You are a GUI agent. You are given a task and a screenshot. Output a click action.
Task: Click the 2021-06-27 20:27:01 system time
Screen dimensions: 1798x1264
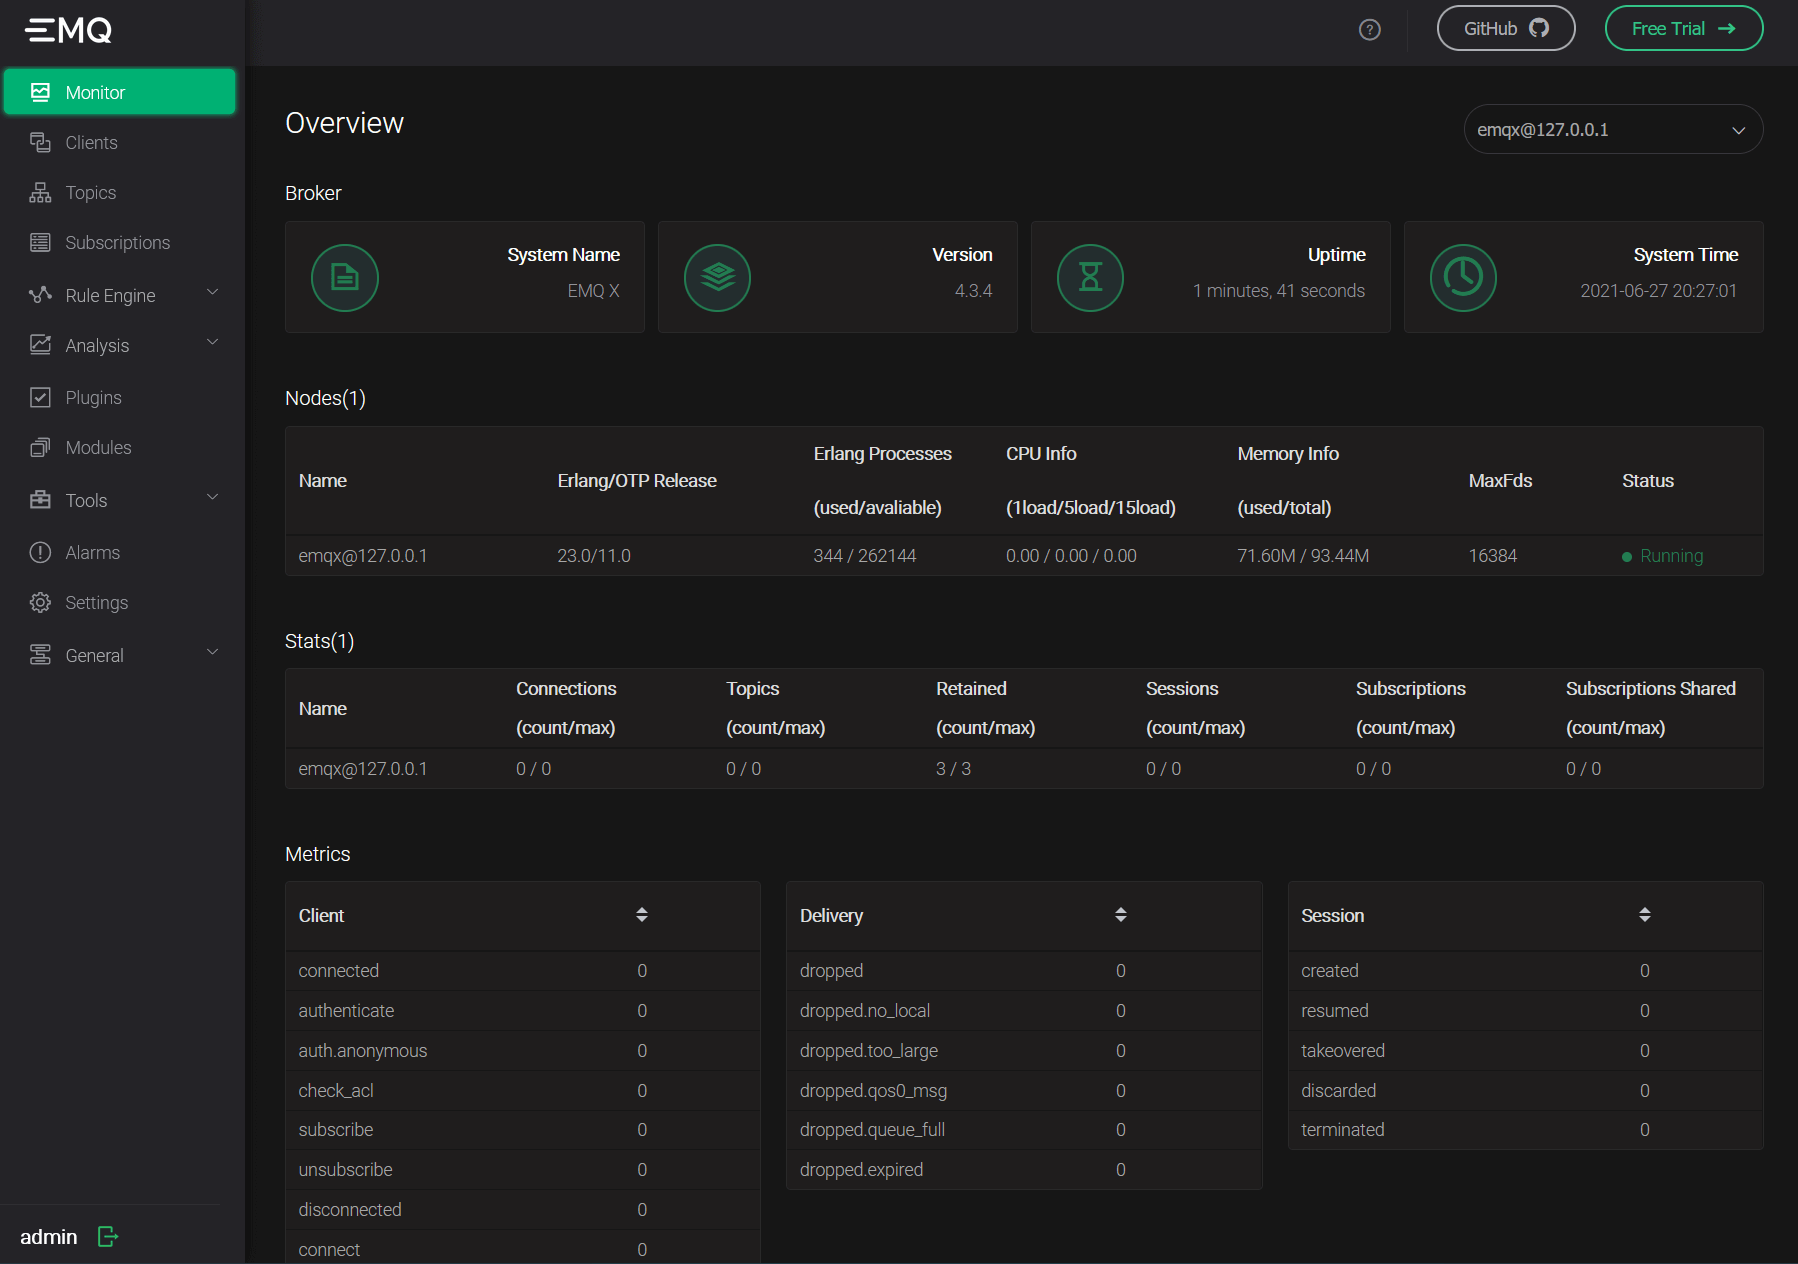coord(1659,291)
